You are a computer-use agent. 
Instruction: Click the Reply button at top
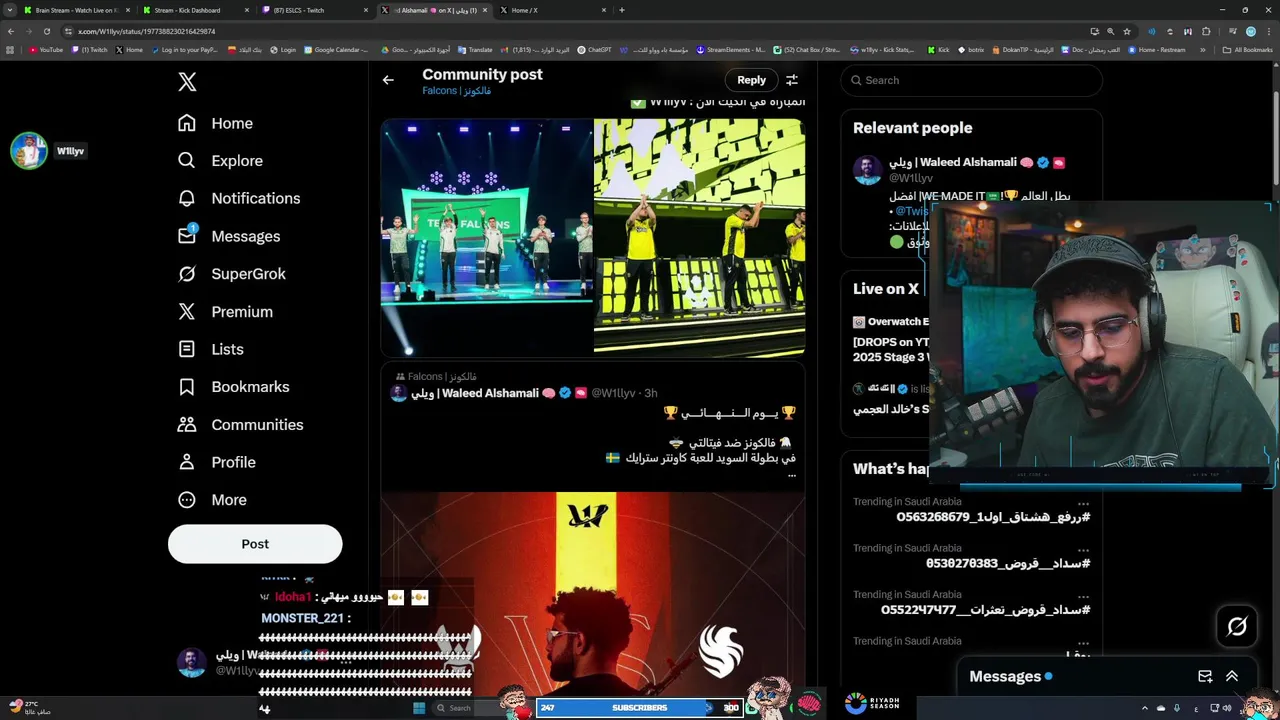(751, 80)
